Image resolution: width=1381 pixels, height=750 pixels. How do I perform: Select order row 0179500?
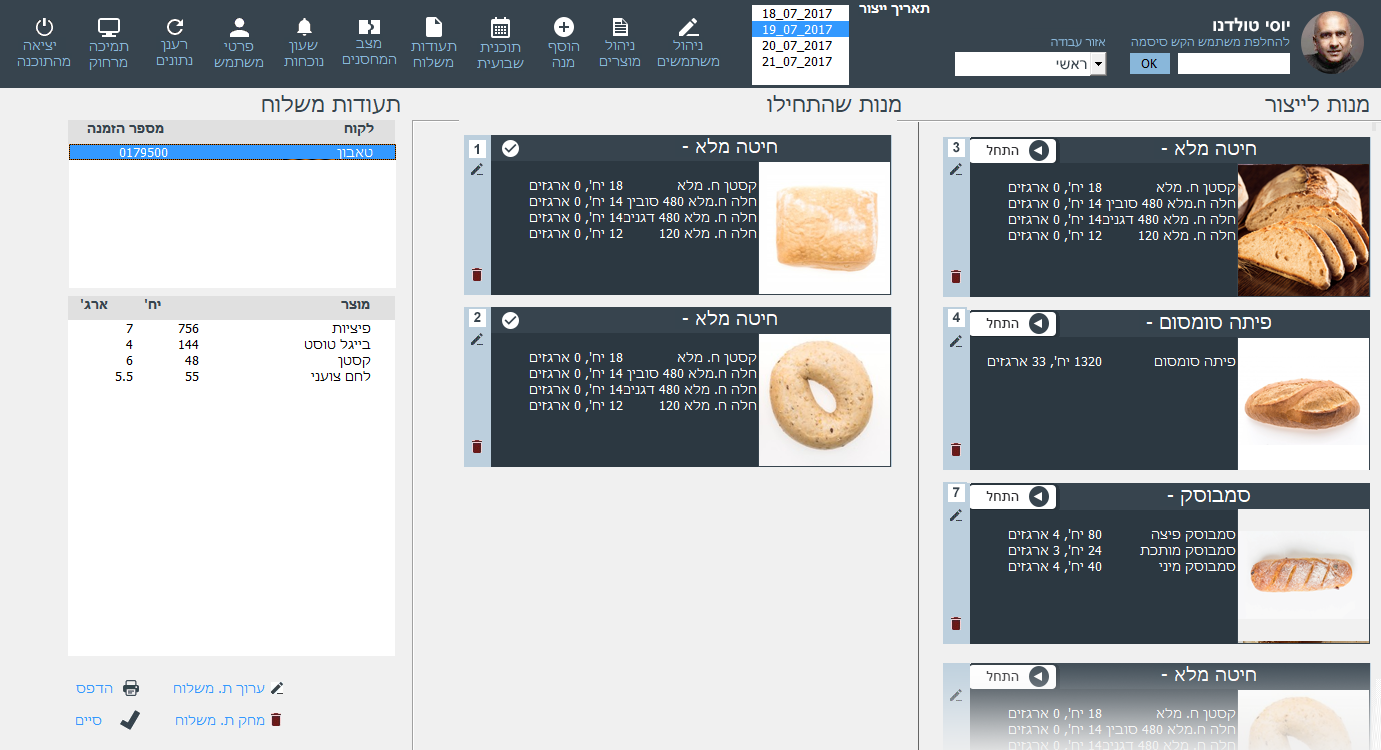(232, 152)
